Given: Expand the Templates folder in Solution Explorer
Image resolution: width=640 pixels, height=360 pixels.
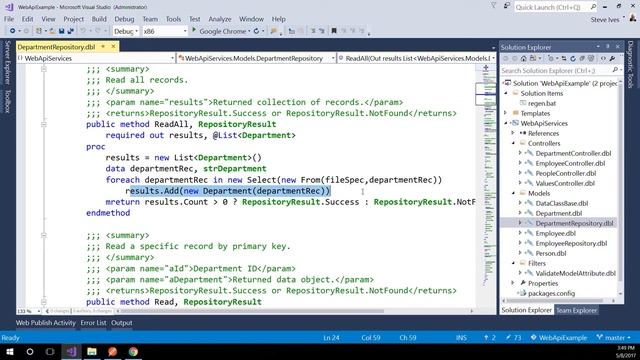Looking at the screenshot, I should tap(506, 113).
